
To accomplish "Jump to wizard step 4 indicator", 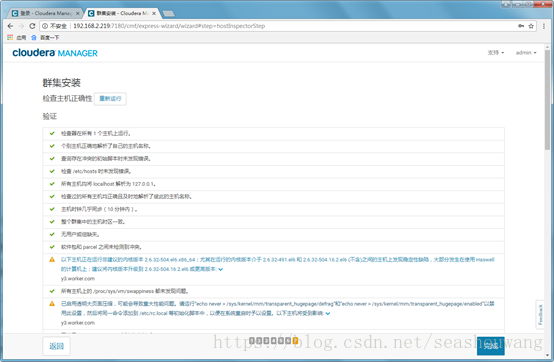I will coord(273,340).
